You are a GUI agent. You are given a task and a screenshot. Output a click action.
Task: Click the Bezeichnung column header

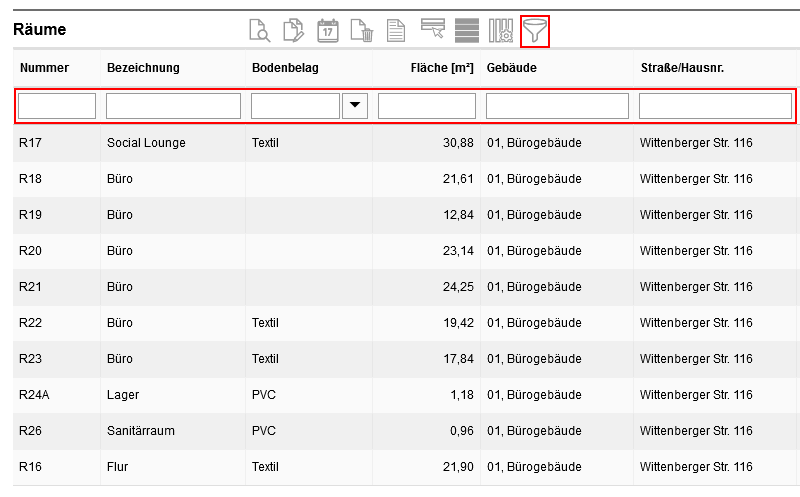(x=143, y=68)
